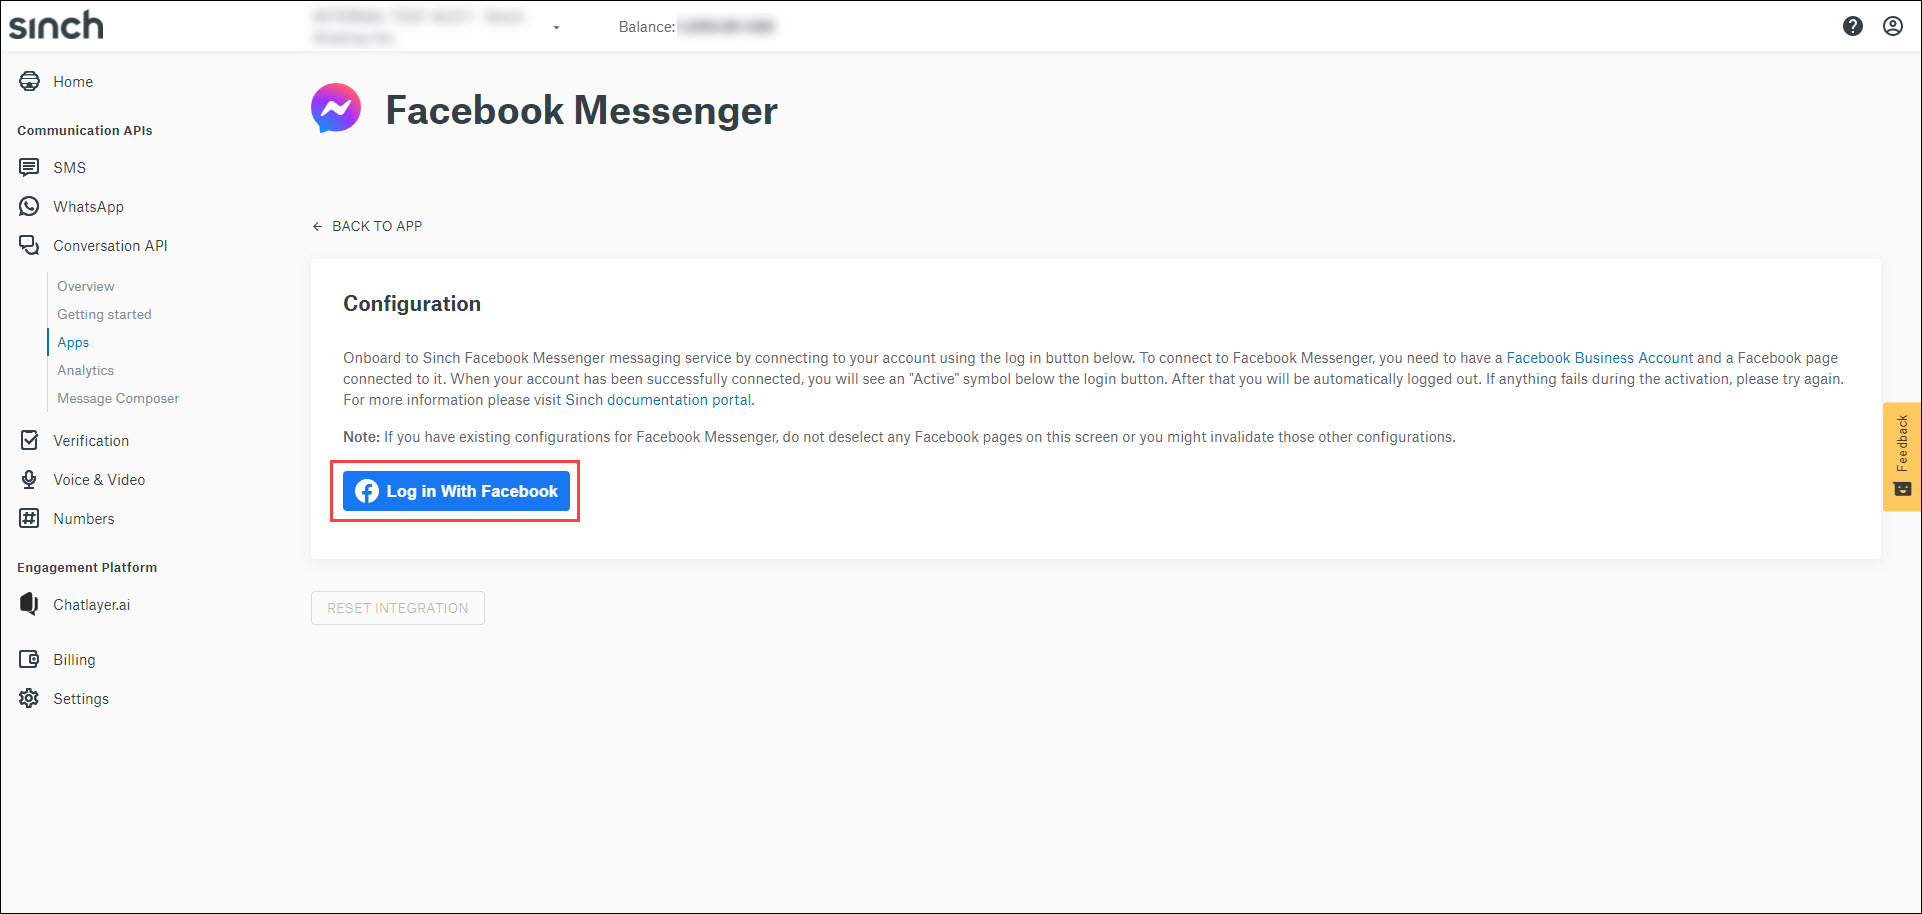Screen dimensions: 1922x914
Task: Open the Feedback side tab
Action: 1902,456
